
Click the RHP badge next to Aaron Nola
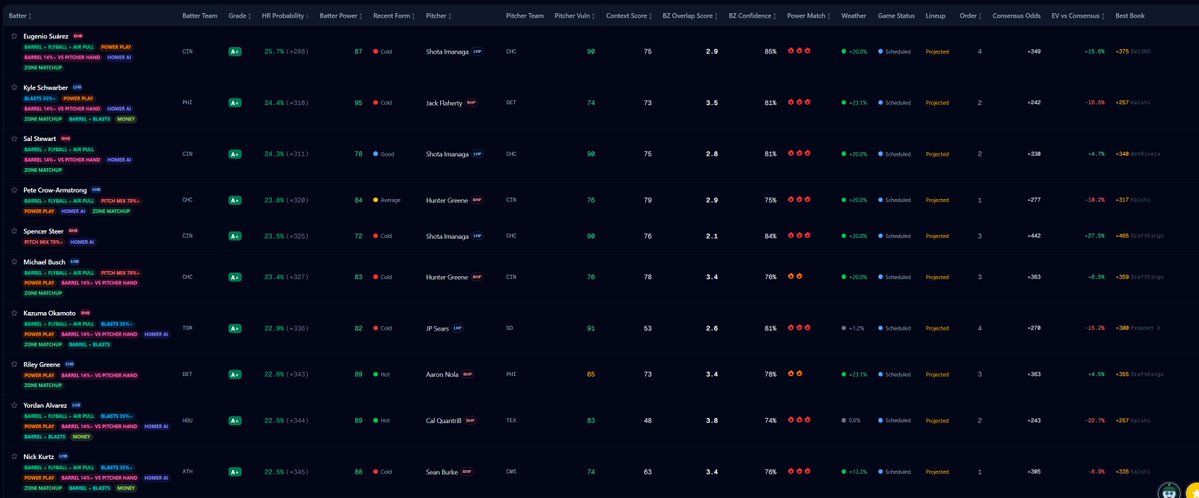(467, 374)
